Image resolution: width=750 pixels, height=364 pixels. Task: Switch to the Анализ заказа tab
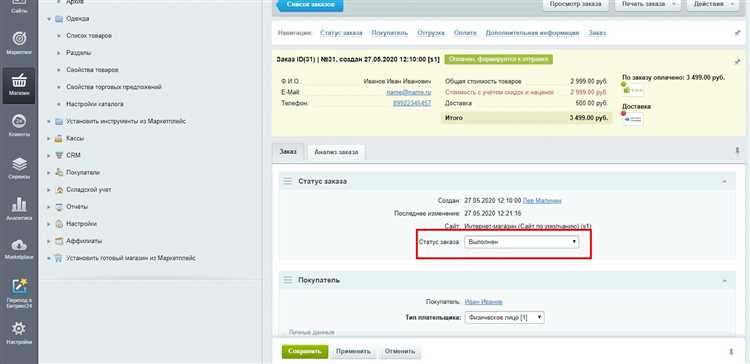pos(336,152)
